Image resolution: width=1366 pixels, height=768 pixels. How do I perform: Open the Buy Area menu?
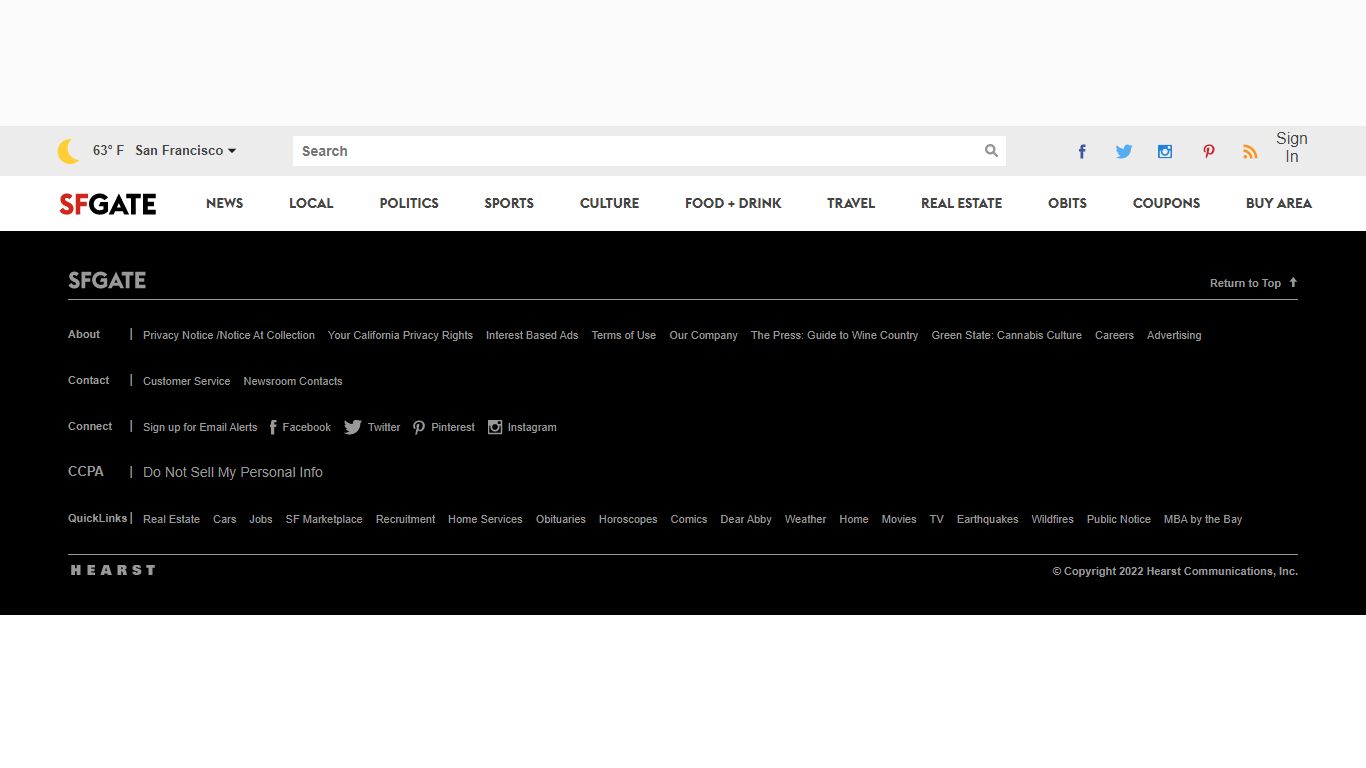tap(1279, 203)
